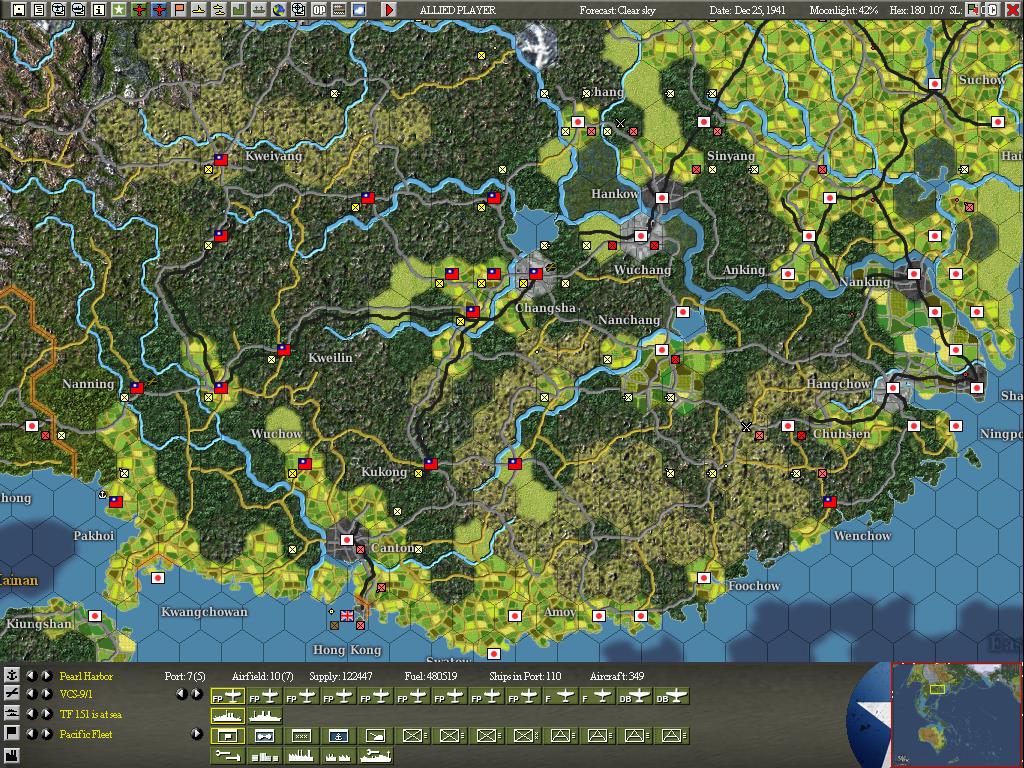The width and height of the screenshot is (1024, 768).
Task: Go to next air unit after VCS-9/1
Action: click(x=47, y=694)
